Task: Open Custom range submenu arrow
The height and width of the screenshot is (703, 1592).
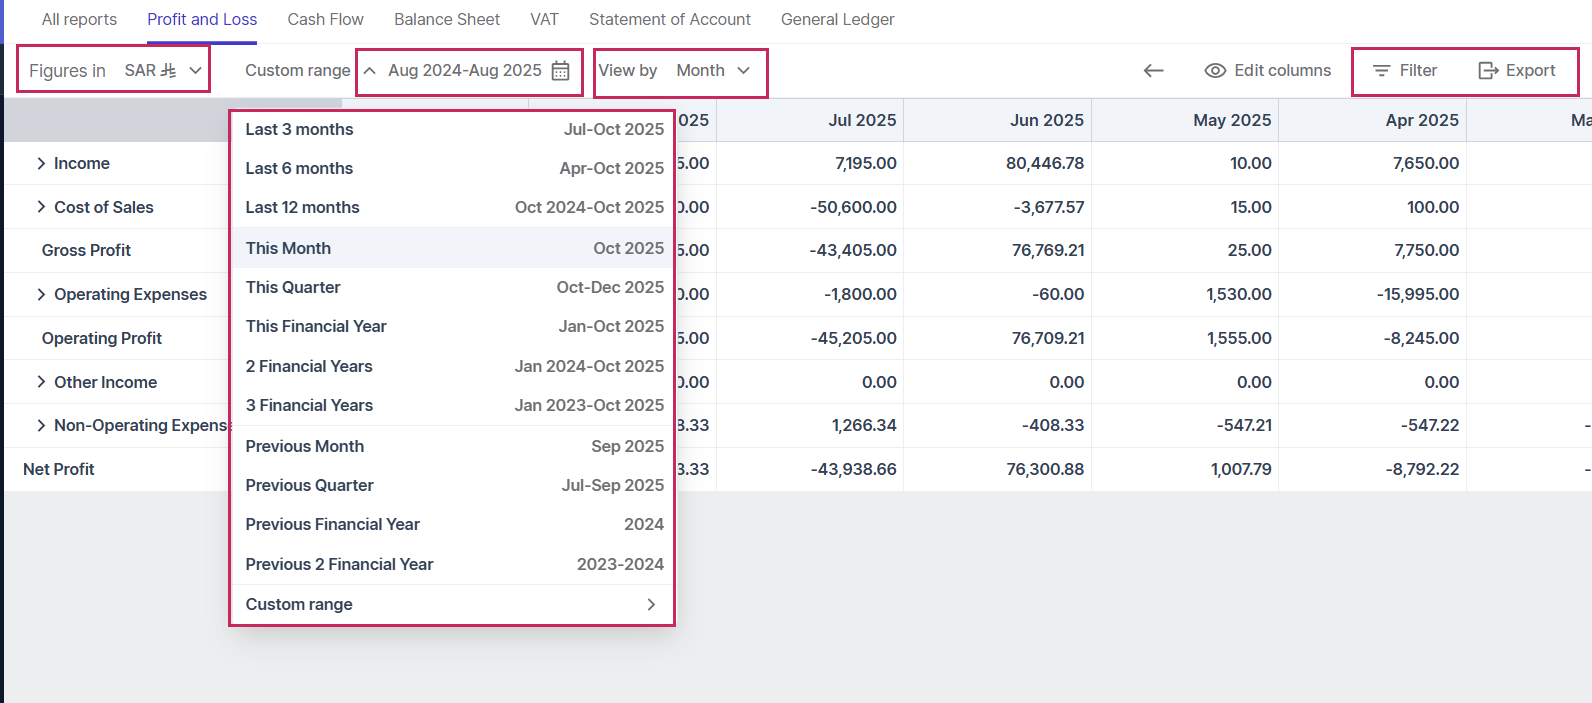Action: [x=651, y=604]
